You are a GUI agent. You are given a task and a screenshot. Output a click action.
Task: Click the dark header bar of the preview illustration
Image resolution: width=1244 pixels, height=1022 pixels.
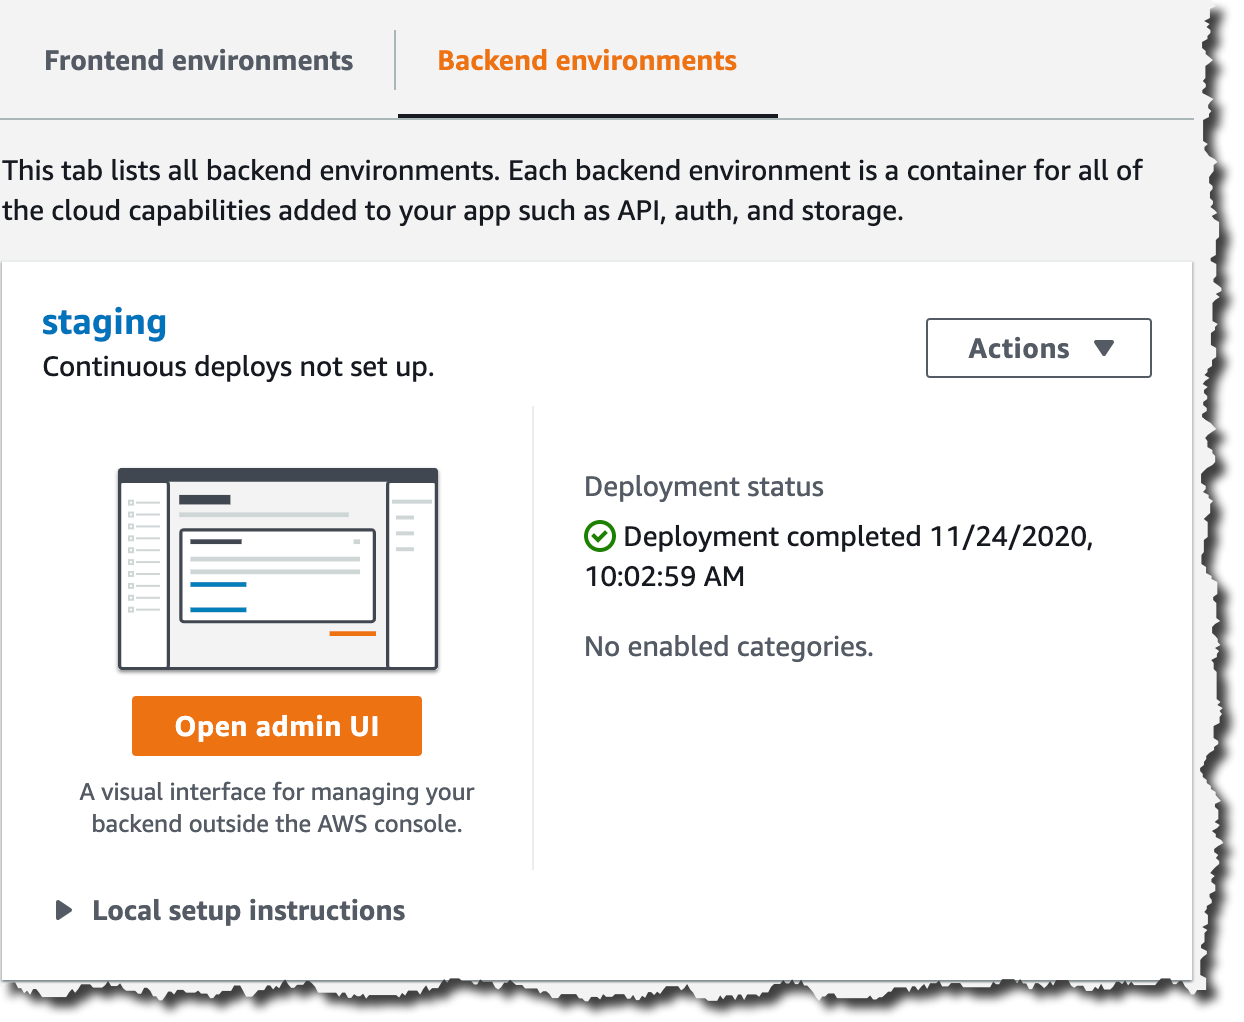(x=278, y=475)
